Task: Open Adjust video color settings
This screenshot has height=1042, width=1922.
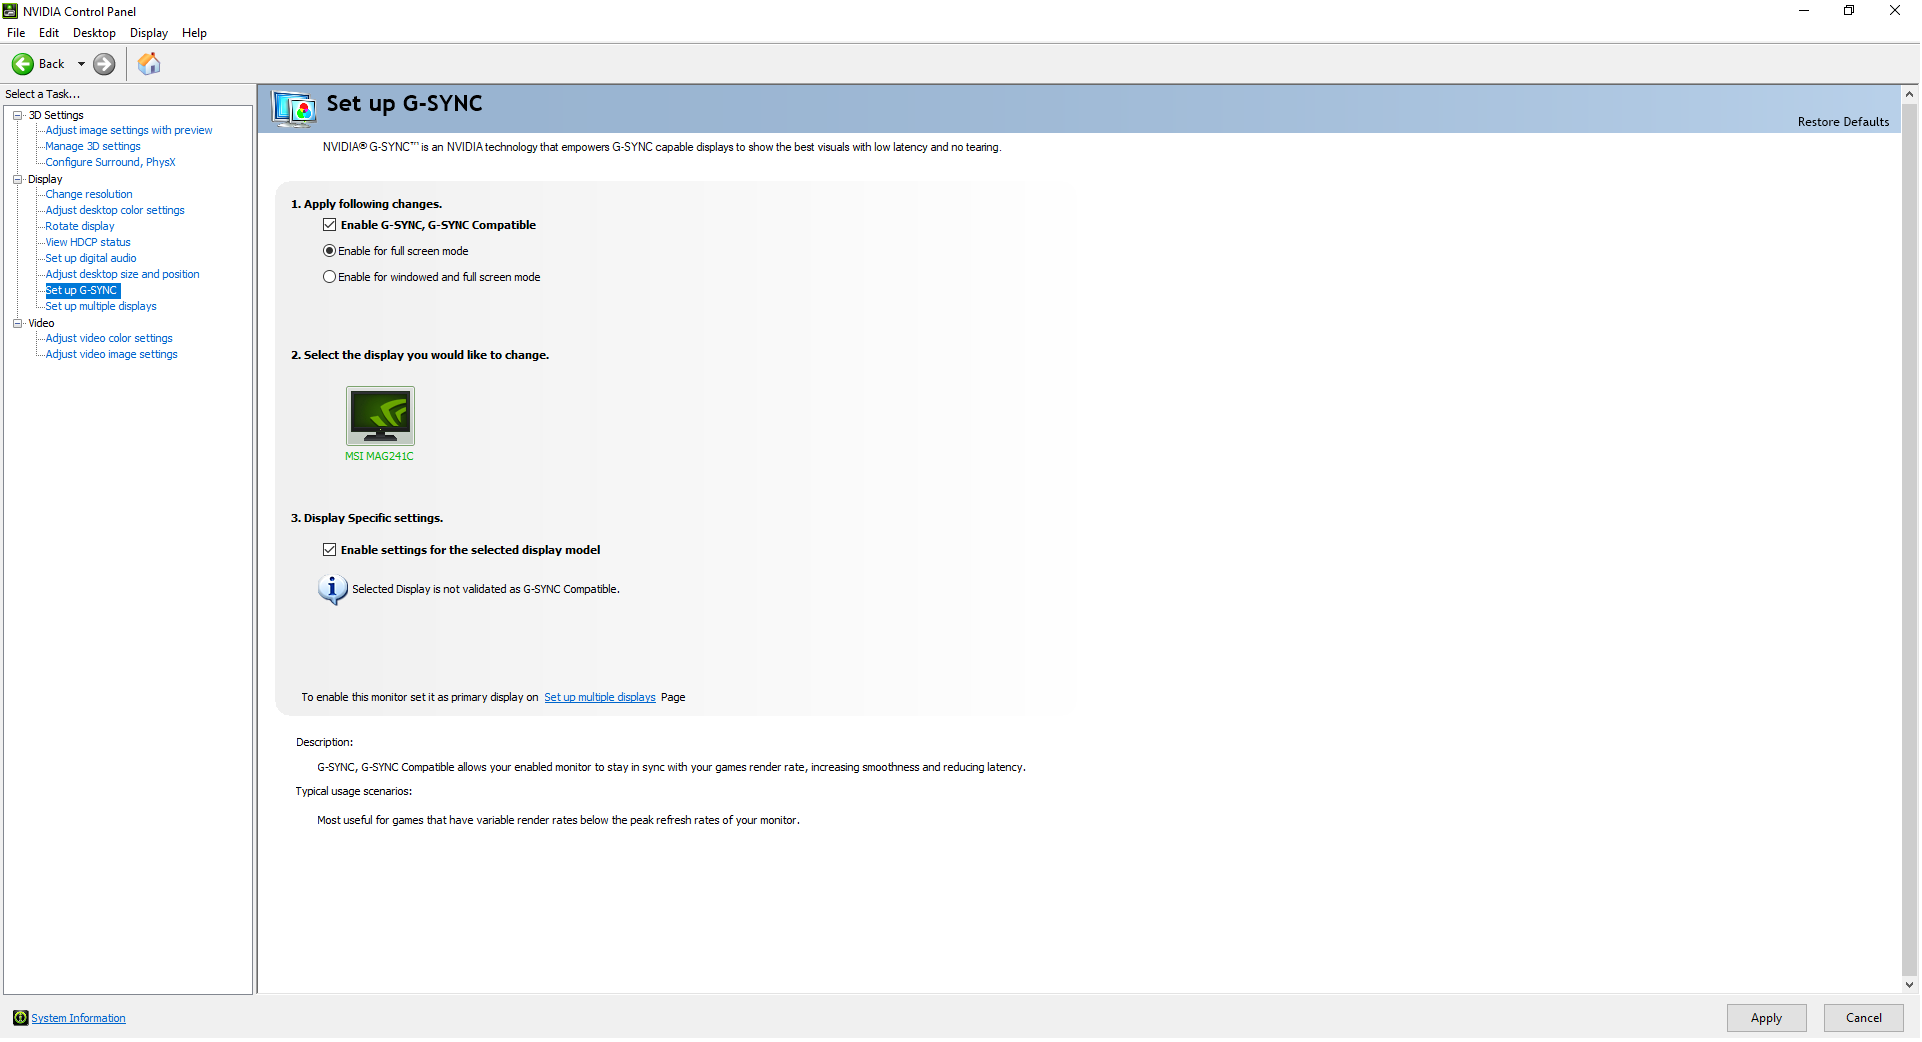Action: click(109, 339)
